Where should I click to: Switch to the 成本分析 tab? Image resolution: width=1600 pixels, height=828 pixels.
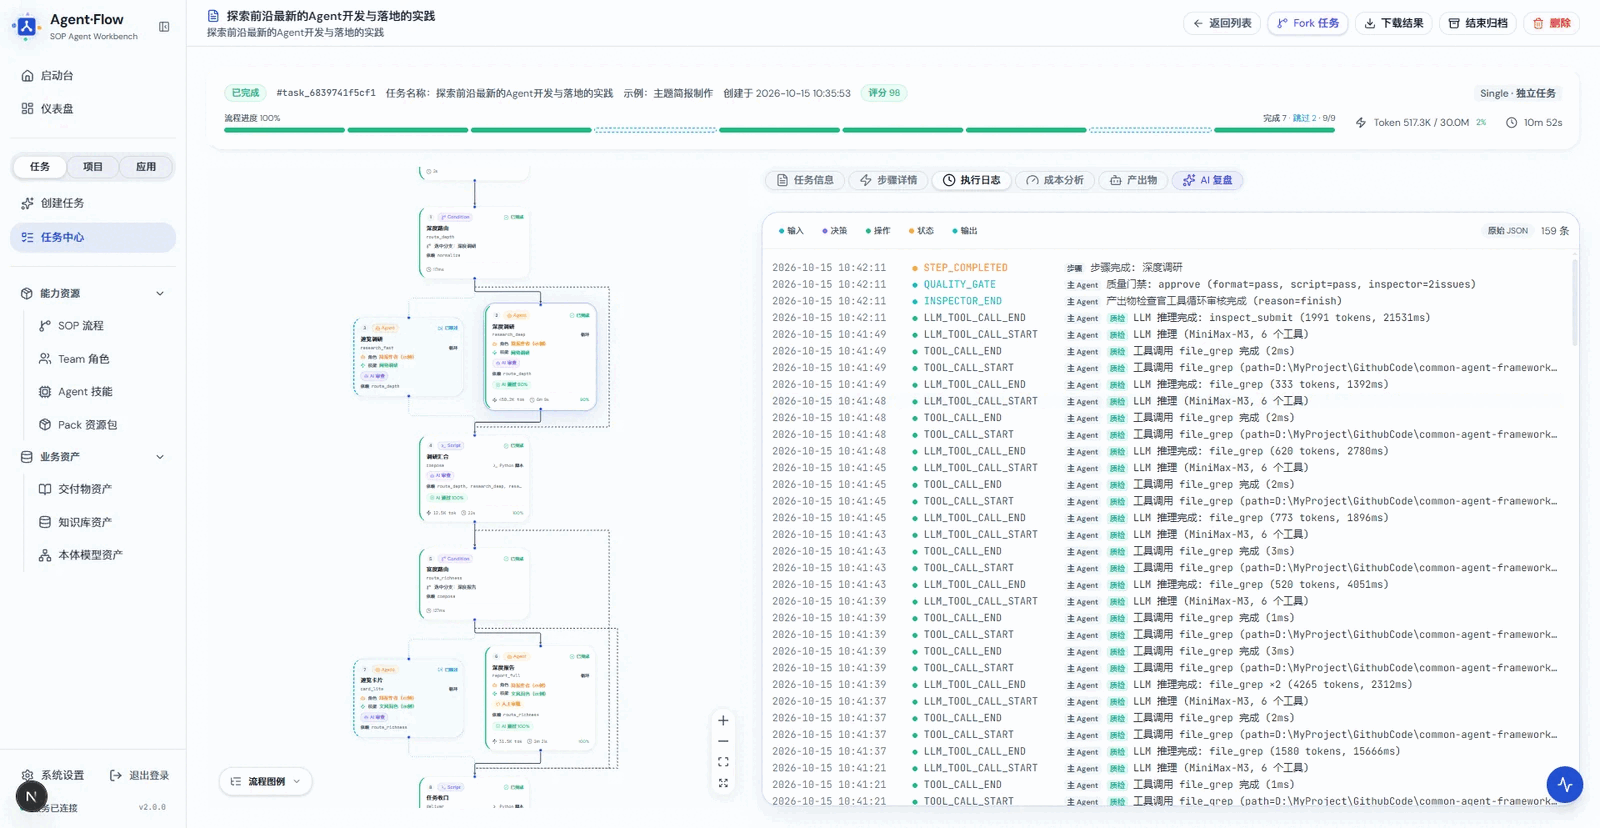(1055, 180)
